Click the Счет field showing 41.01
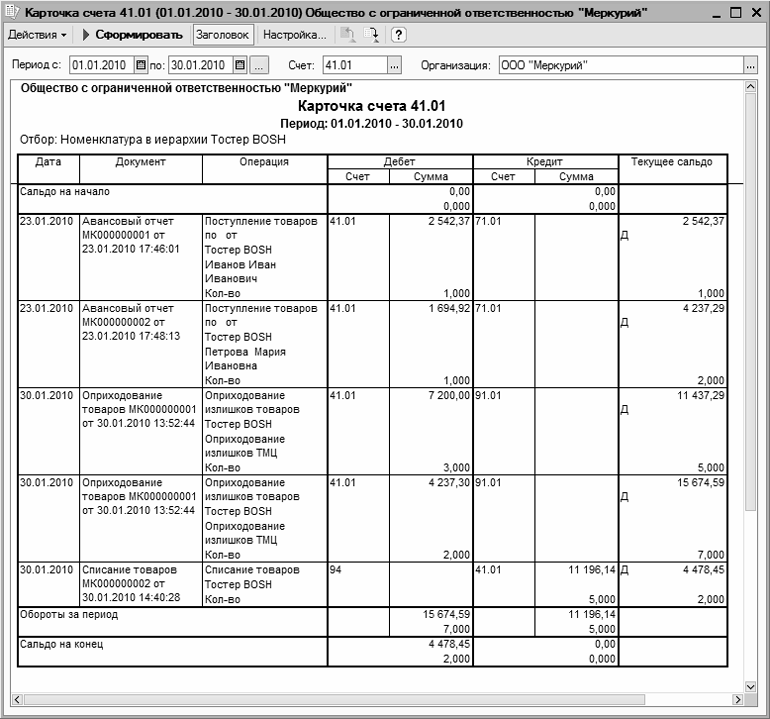This screenshot has height=719, width=770. tap(355, 65)
